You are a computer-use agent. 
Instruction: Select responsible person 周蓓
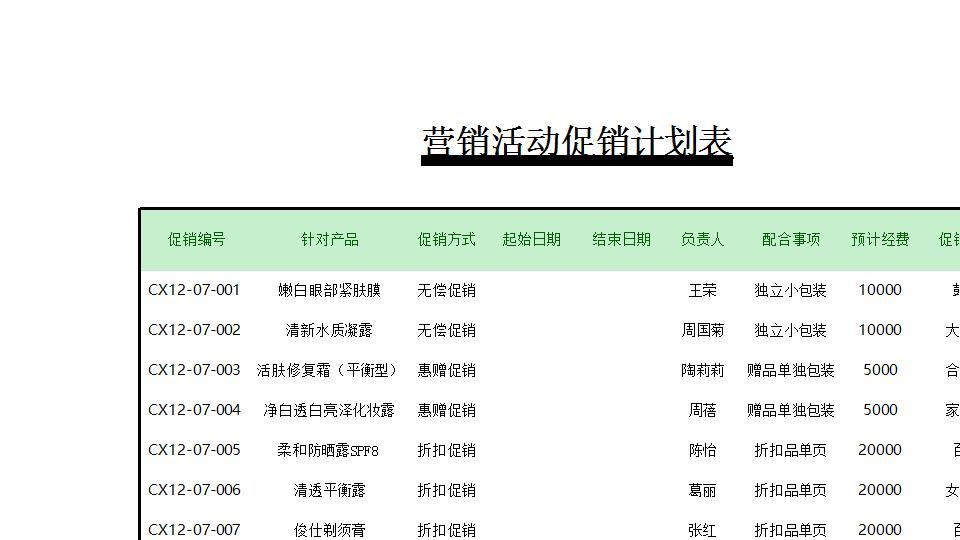click(x=702, y=410)
